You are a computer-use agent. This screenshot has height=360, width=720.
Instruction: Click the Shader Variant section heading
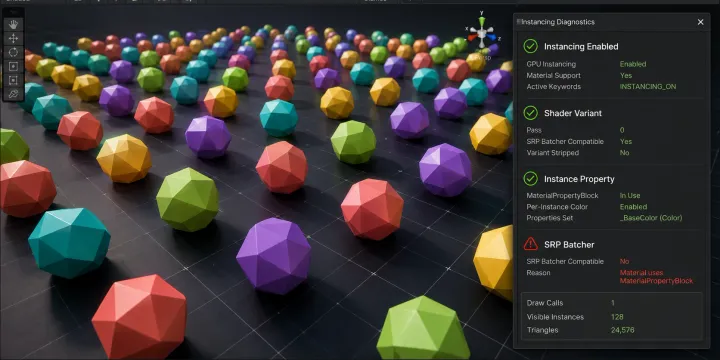(573, 113)
